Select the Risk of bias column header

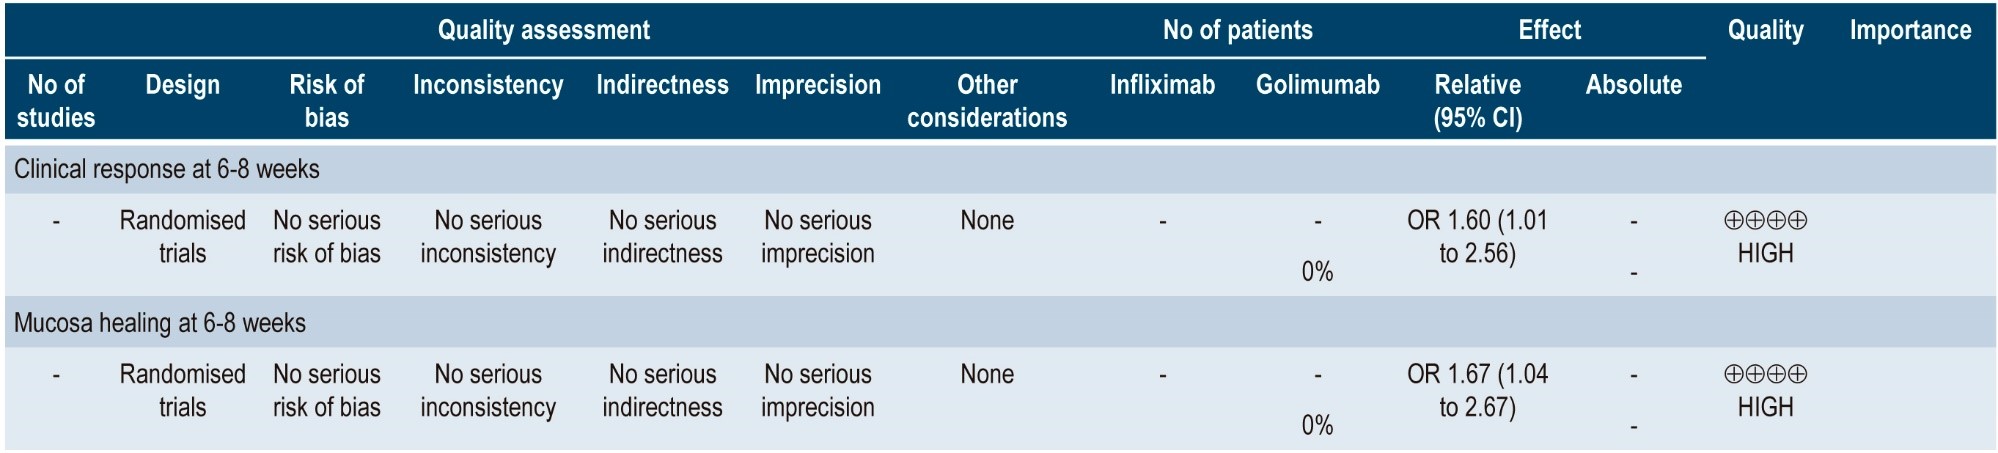[x=326, y=101]
